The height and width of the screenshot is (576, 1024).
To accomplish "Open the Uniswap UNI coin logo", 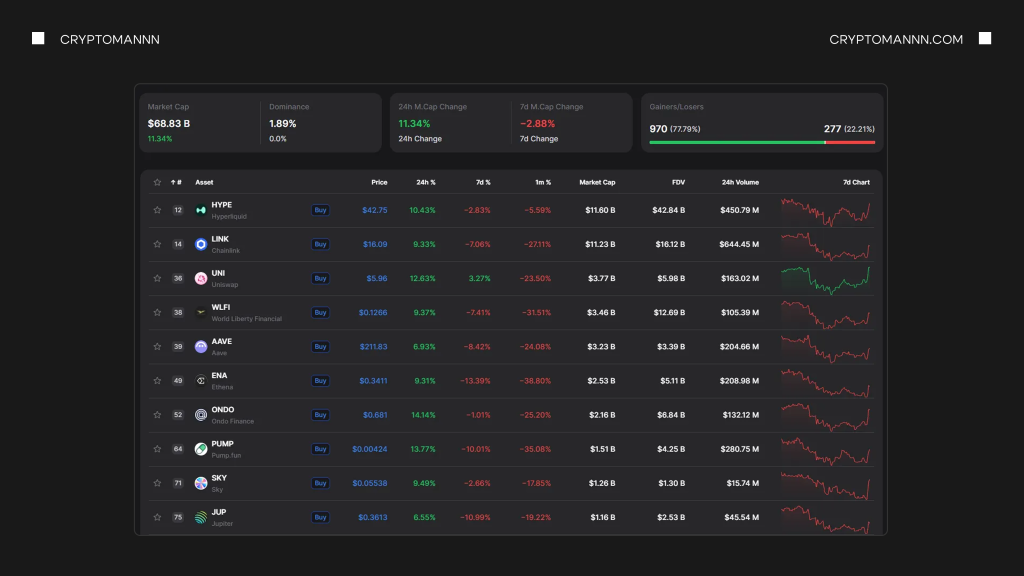I will tap(199, 278).
